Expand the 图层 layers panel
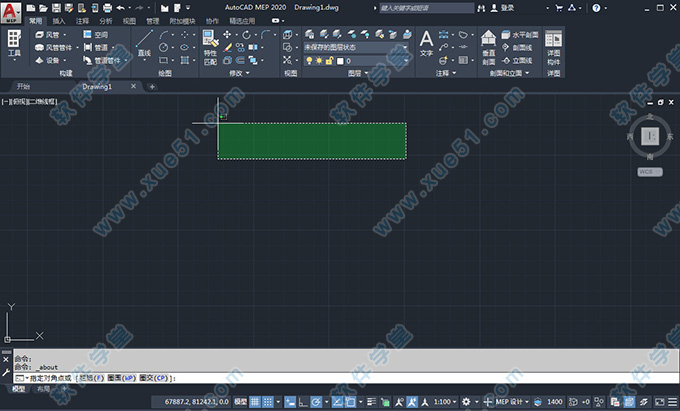This screenshot has height=411, width=680. [358, 73]
